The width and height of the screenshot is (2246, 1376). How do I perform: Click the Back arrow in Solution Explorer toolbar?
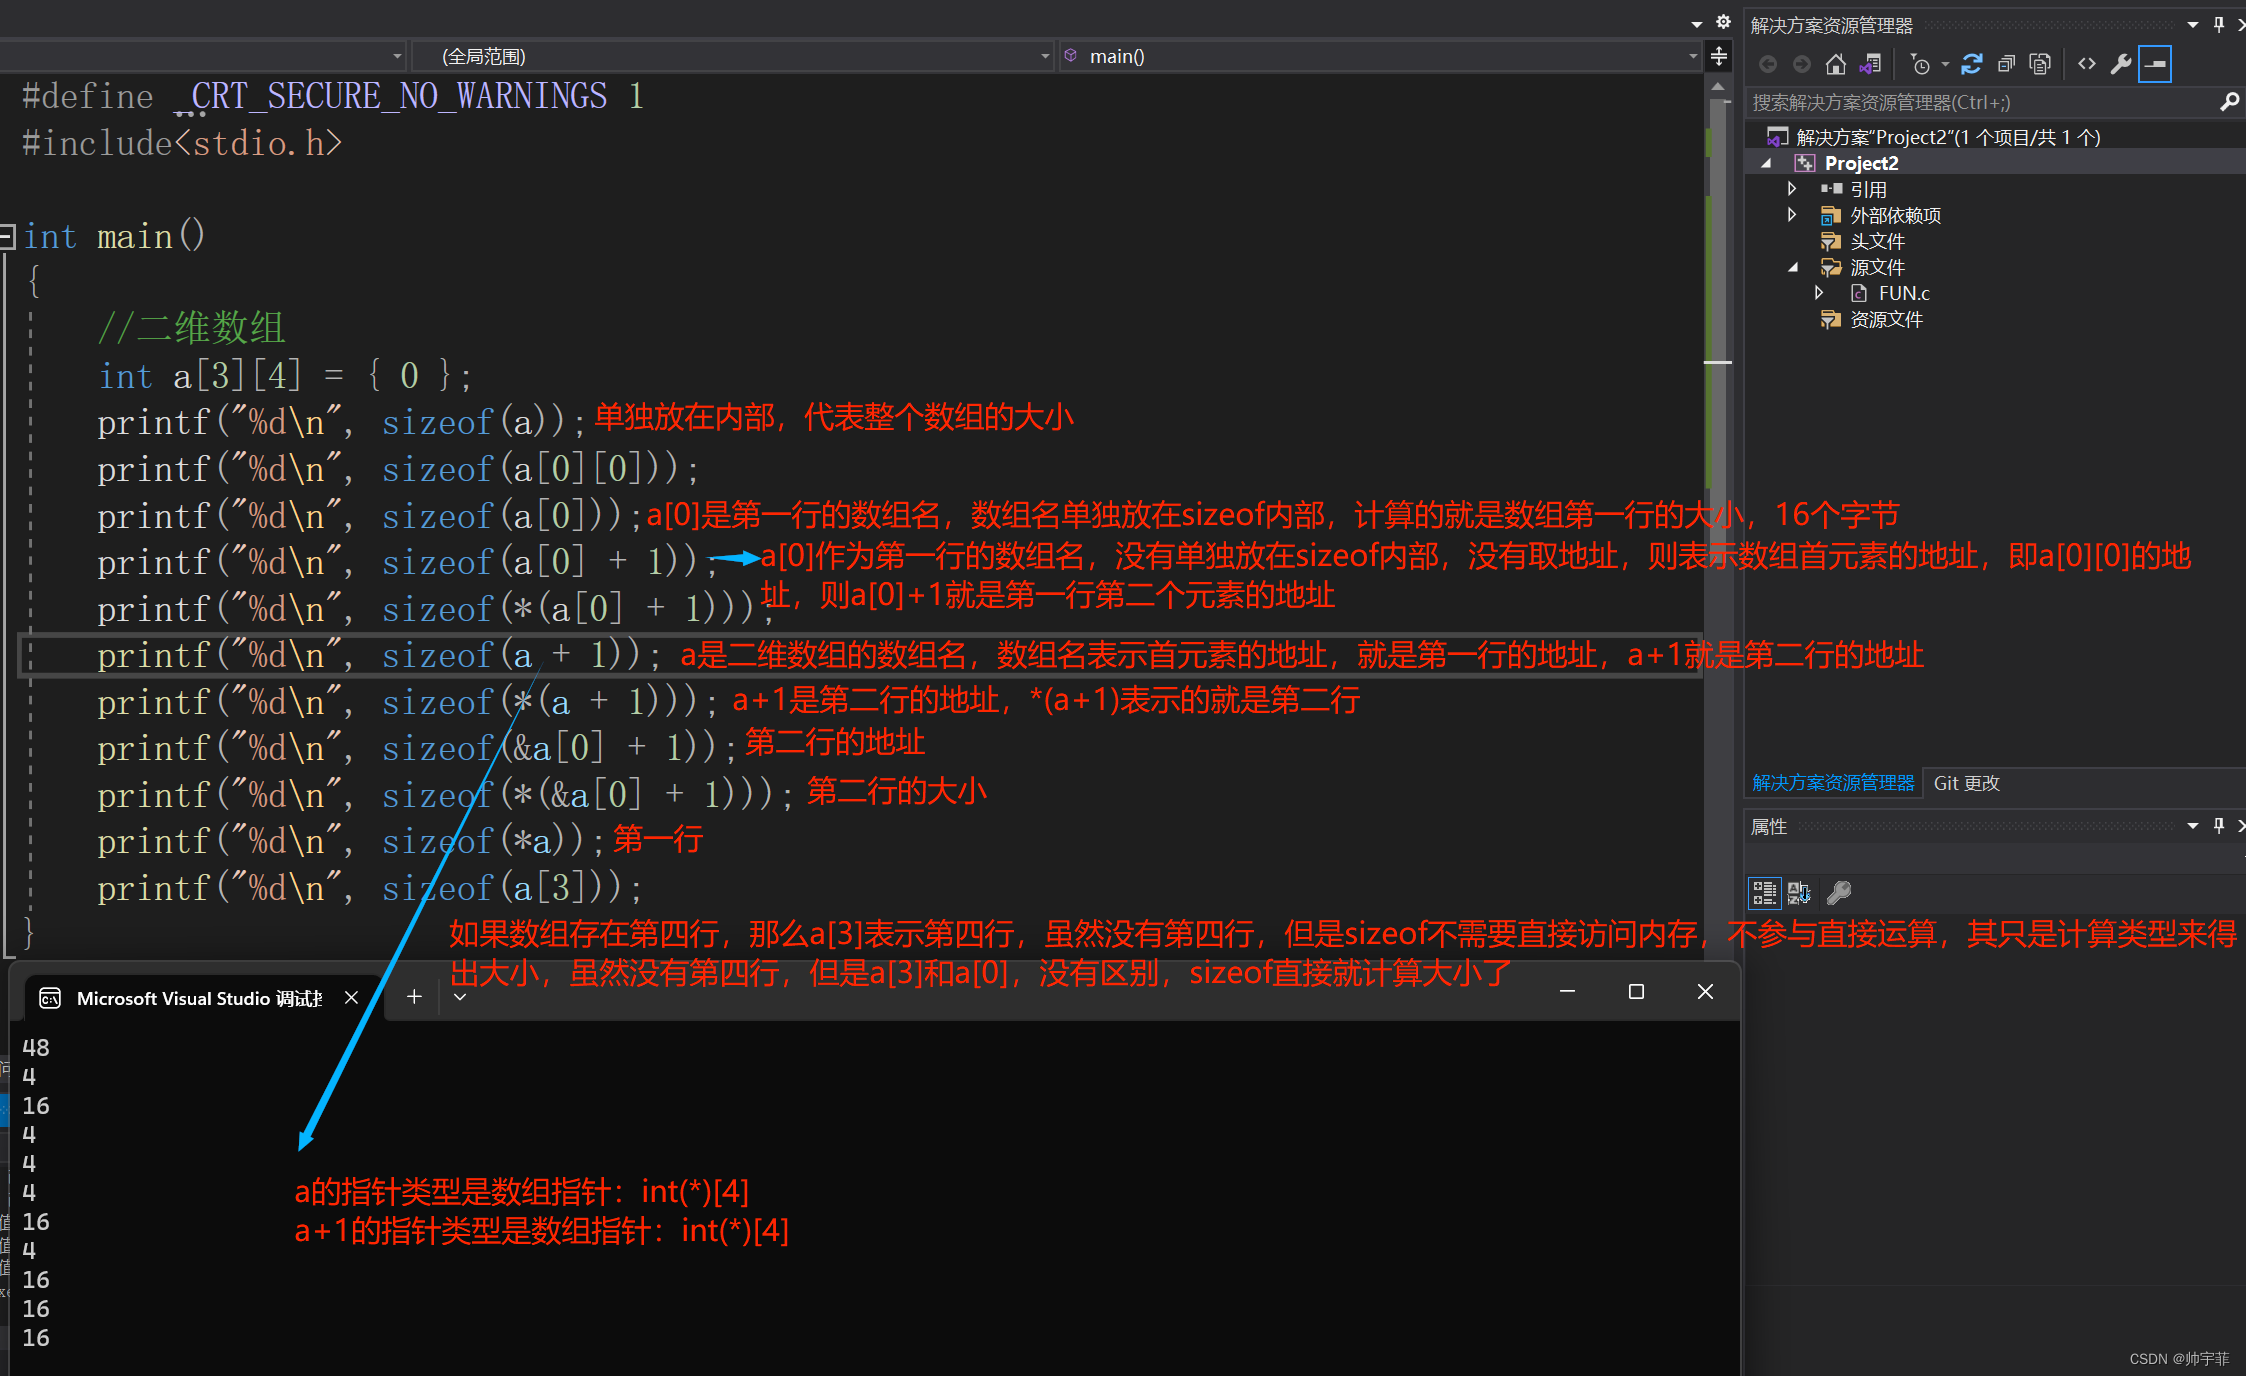click(x=1768, y=64)
